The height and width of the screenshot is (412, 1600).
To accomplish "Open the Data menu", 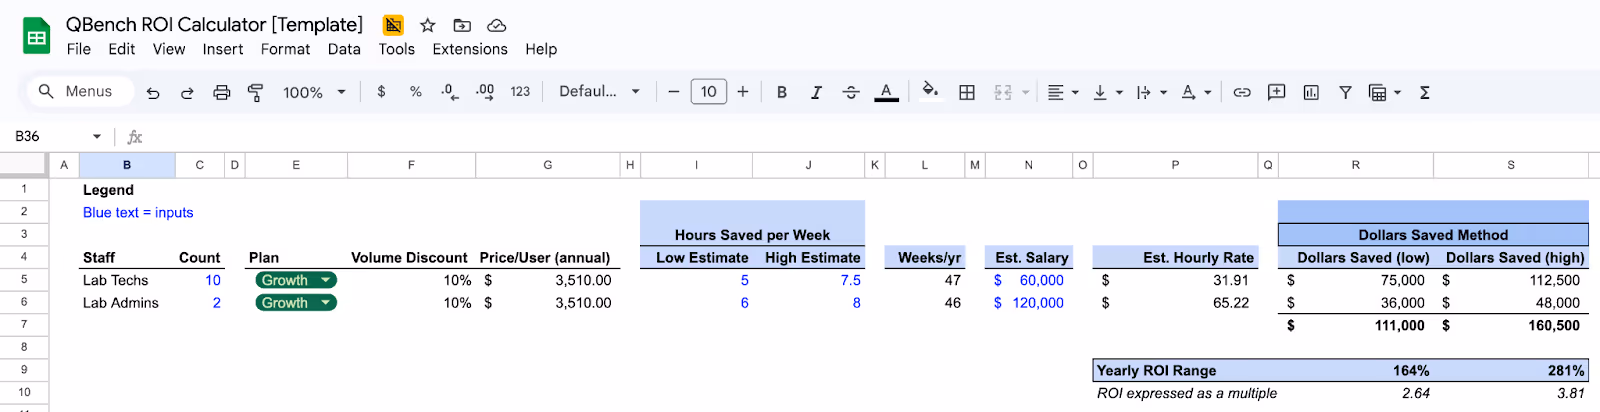I will click(x=344, y=49).
